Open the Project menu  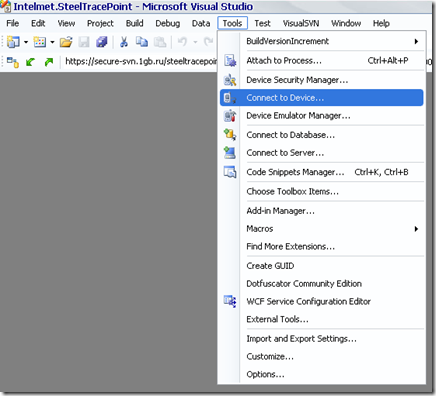(x=100, y=23)
